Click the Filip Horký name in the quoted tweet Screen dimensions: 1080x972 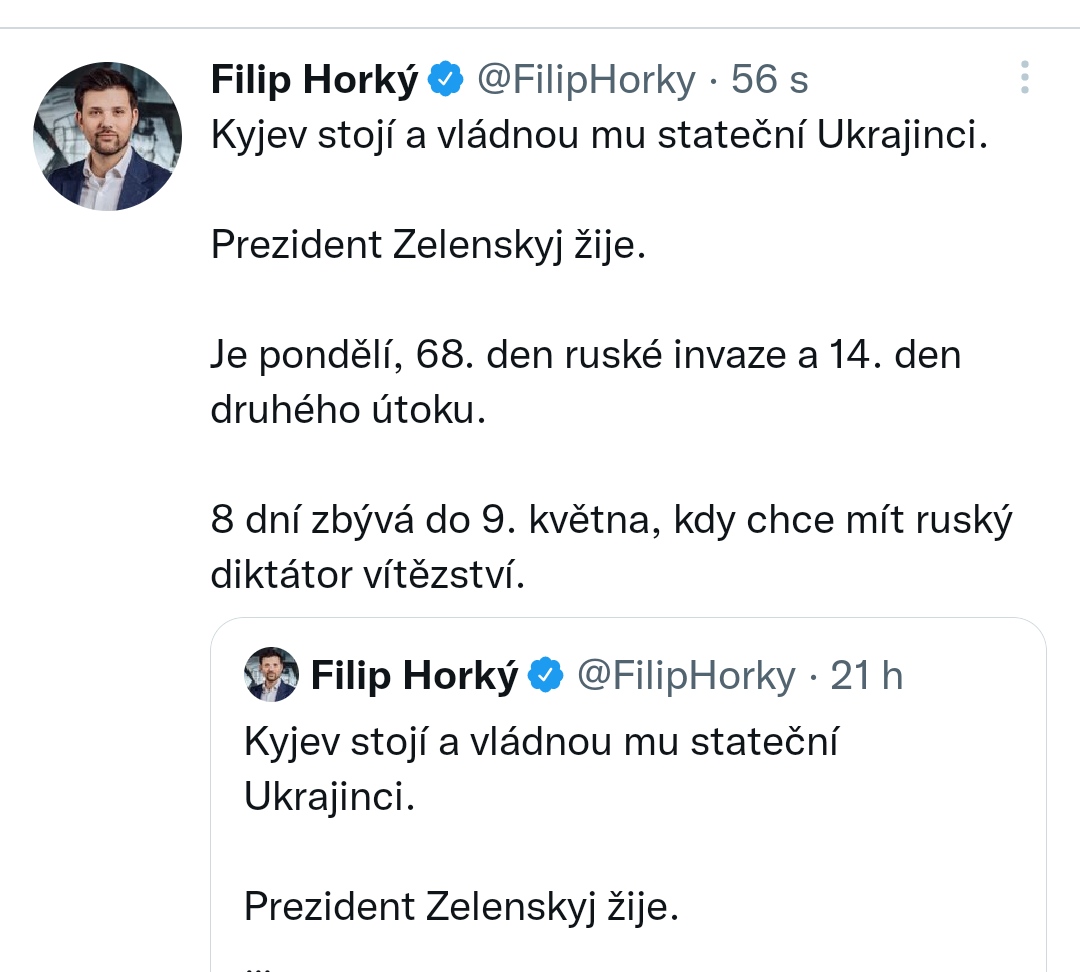415,676
